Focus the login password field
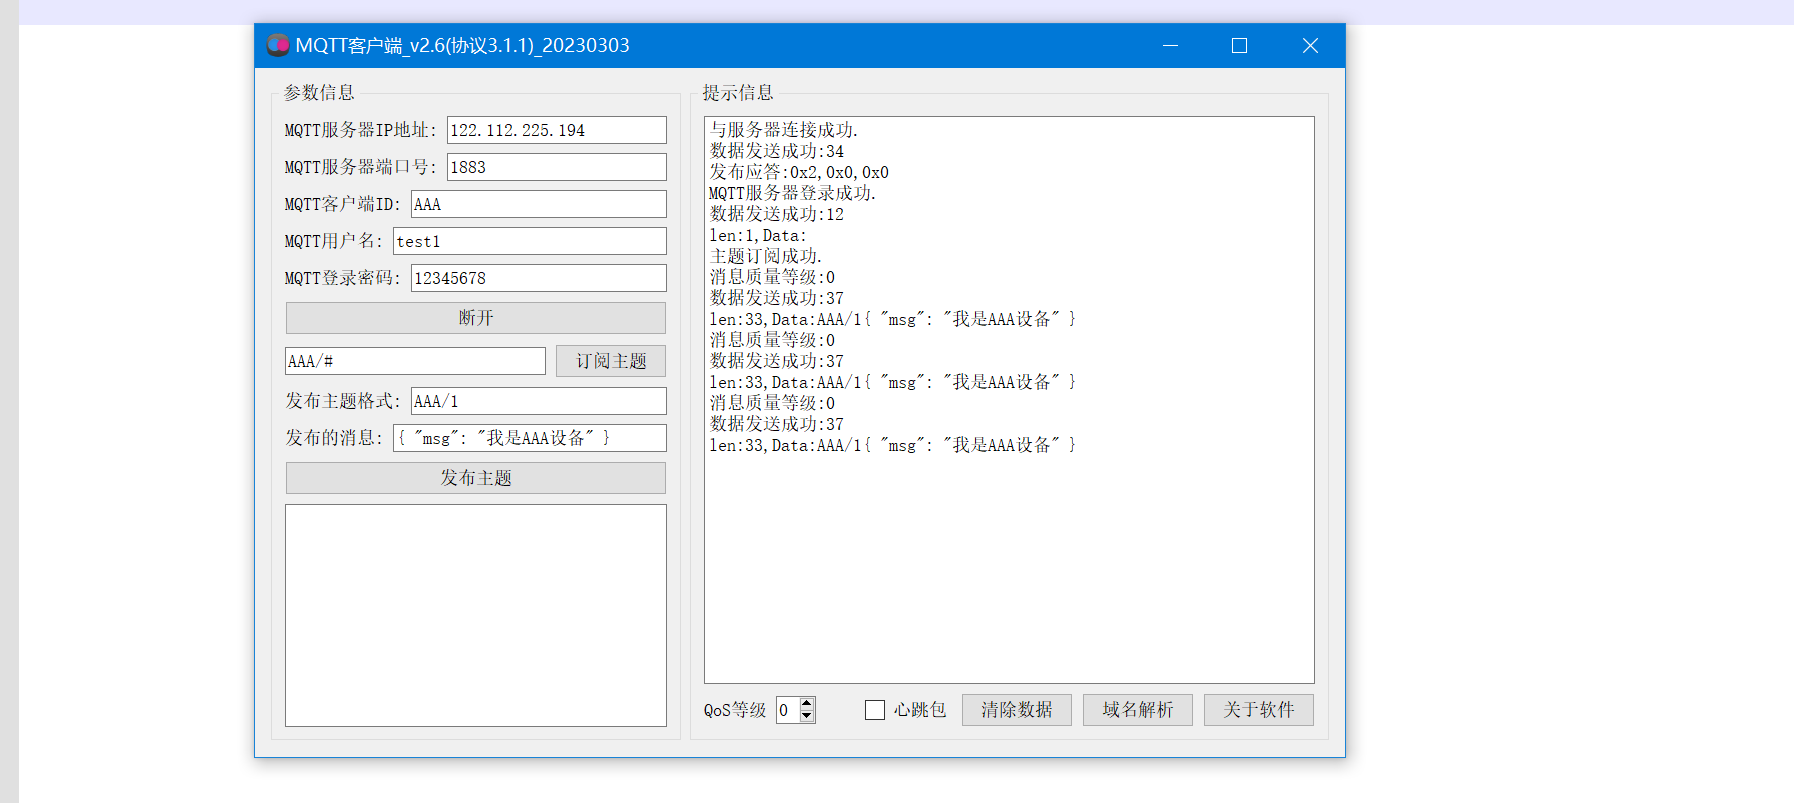The height and width of the screenshot is (803, 1794). [x=538, y=278]
